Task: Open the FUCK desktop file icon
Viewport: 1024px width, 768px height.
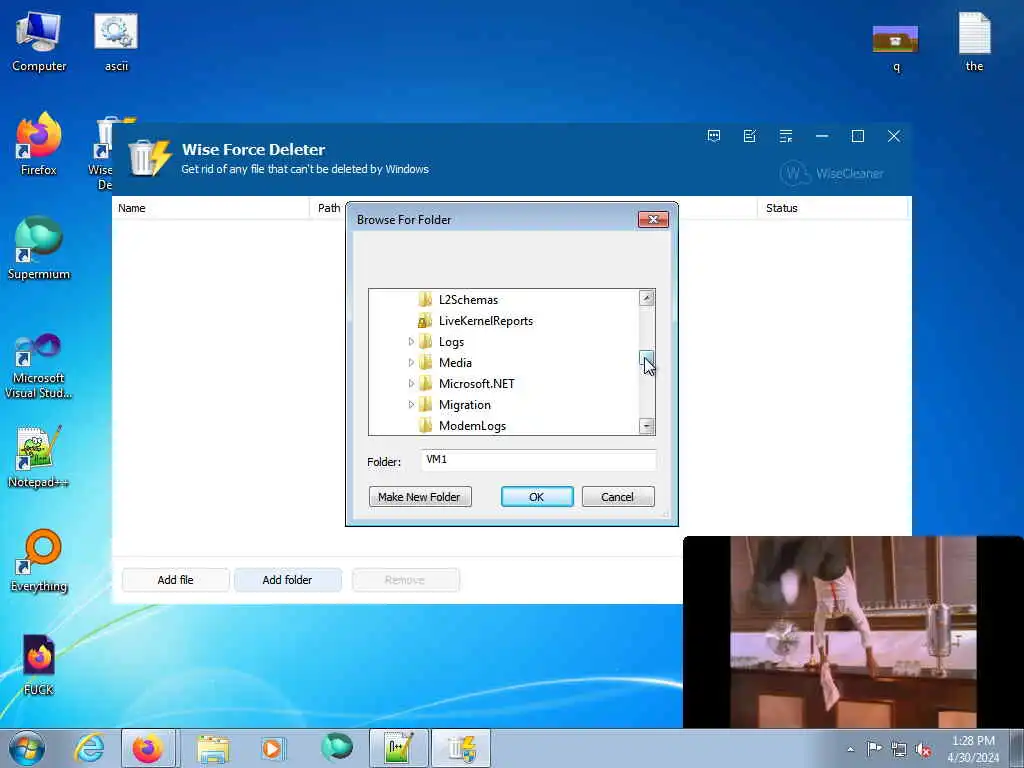Action: point(39,665)
